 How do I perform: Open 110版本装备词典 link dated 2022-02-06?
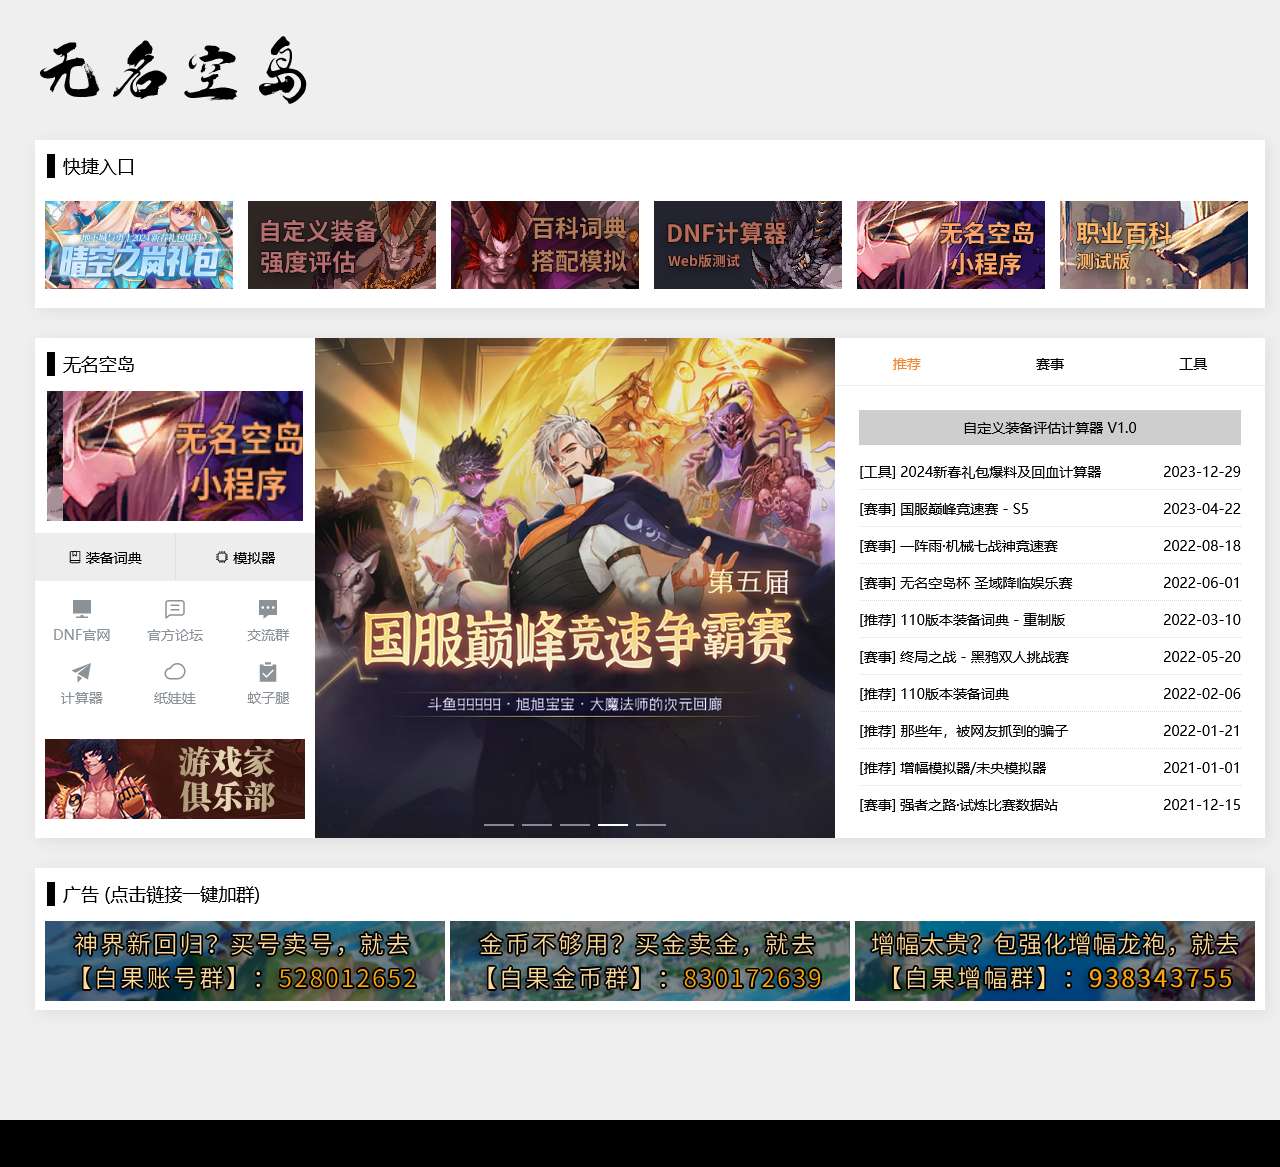(934, 694)
